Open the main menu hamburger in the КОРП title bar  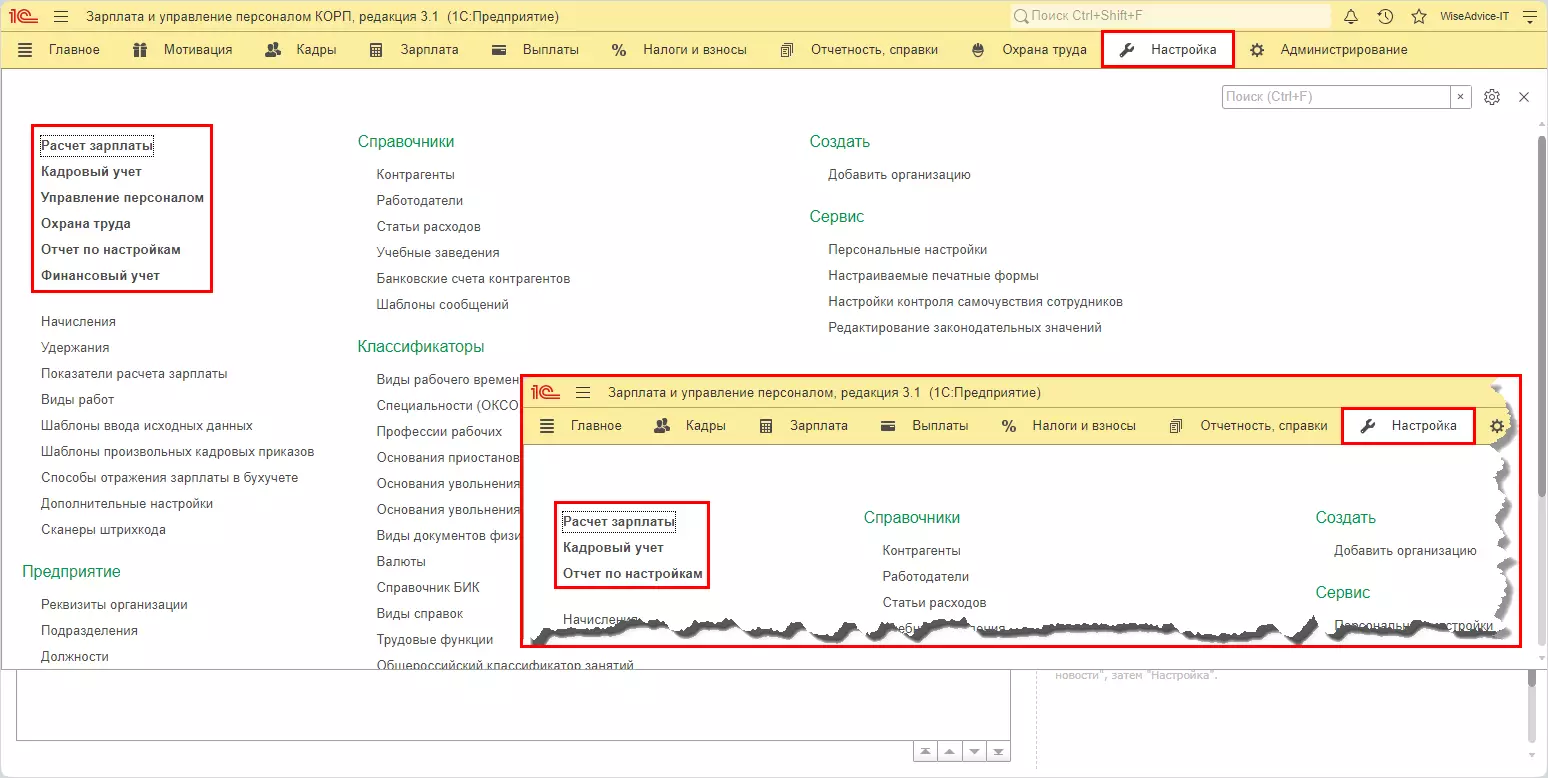[61, 17]
